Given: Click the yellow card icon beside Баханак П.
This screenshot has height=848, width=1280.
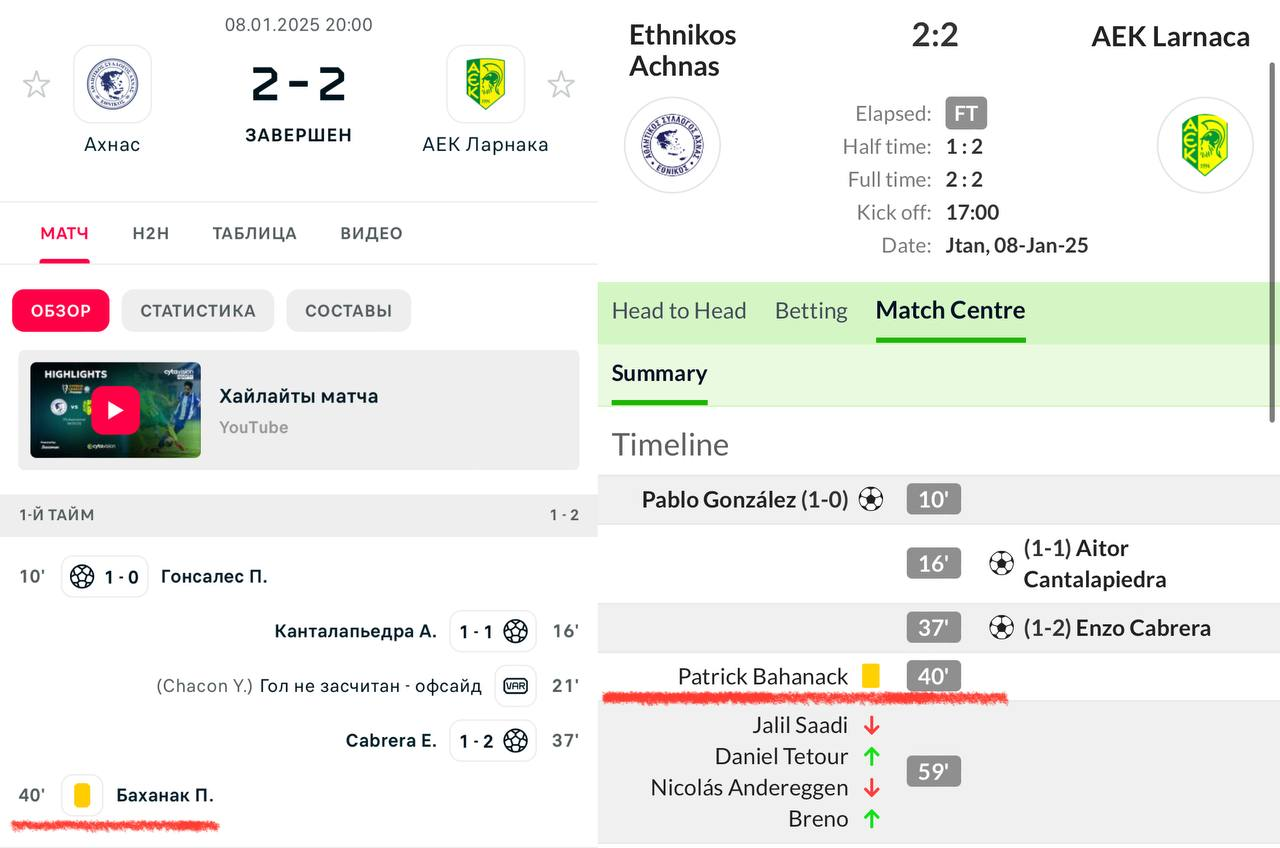Looking at the screenshot, I should (82, 796).
